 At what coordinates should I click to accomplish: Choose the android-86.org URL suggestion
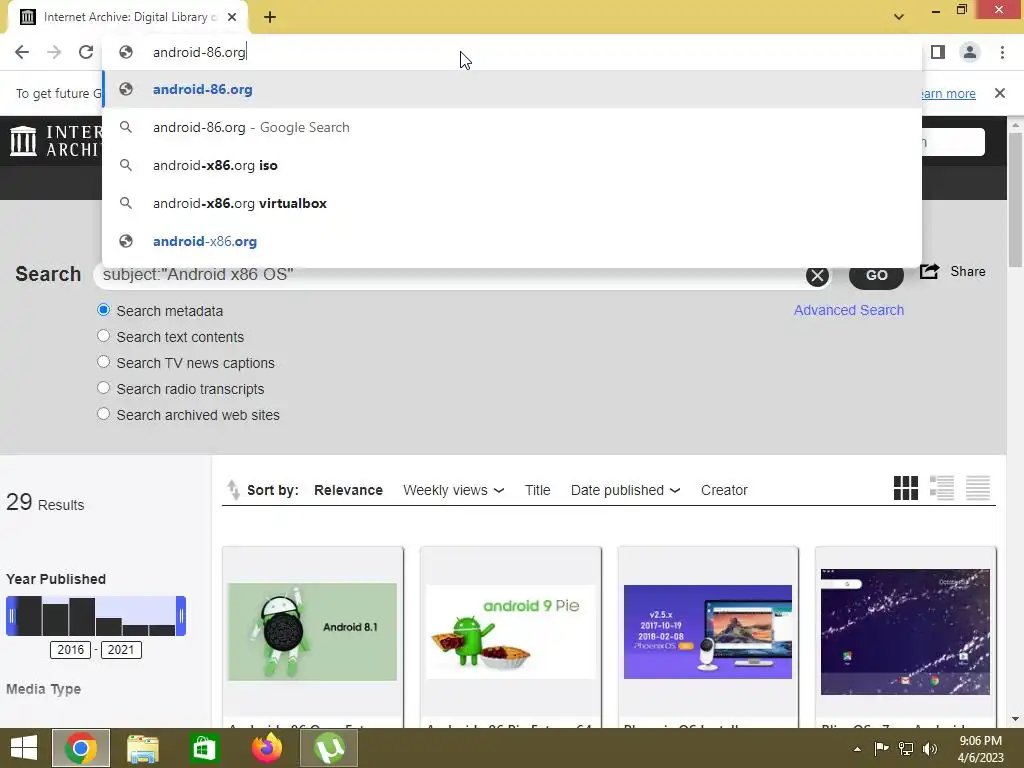tap(512, 89)
